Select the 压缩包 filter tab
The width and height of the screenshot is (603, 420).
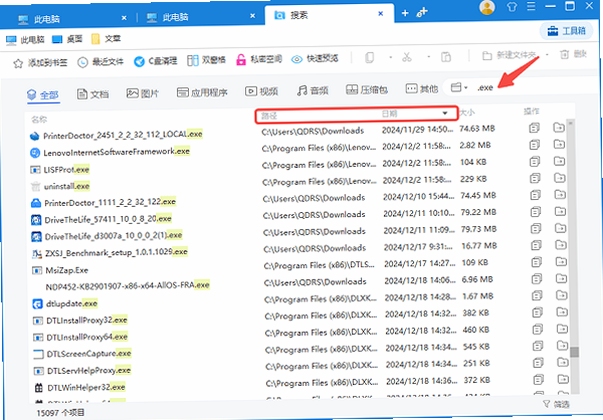pyautogui.click(x=367, y=90)
